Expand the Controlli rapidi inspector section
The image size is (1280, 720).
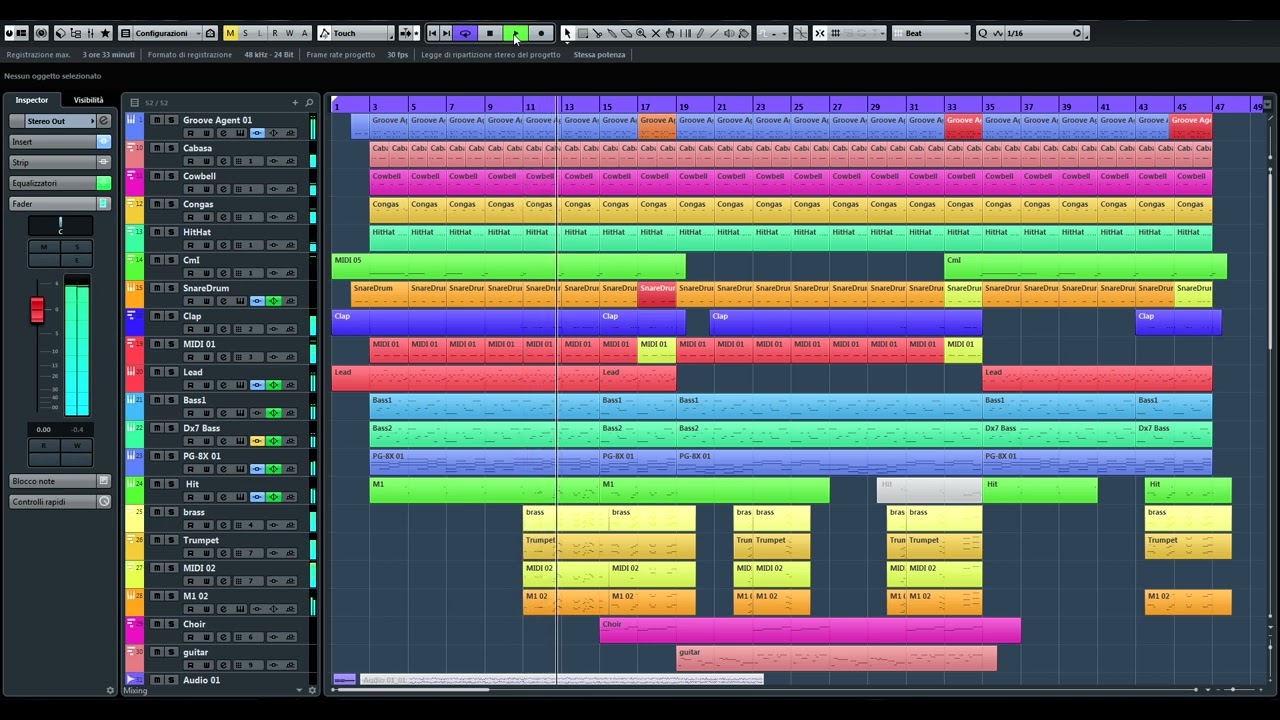pyautogui.click(x=60, y=502)
